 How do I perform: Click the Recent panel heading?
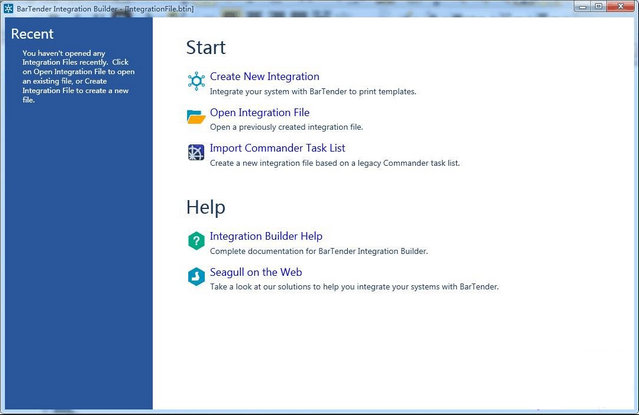coord(32,34)
